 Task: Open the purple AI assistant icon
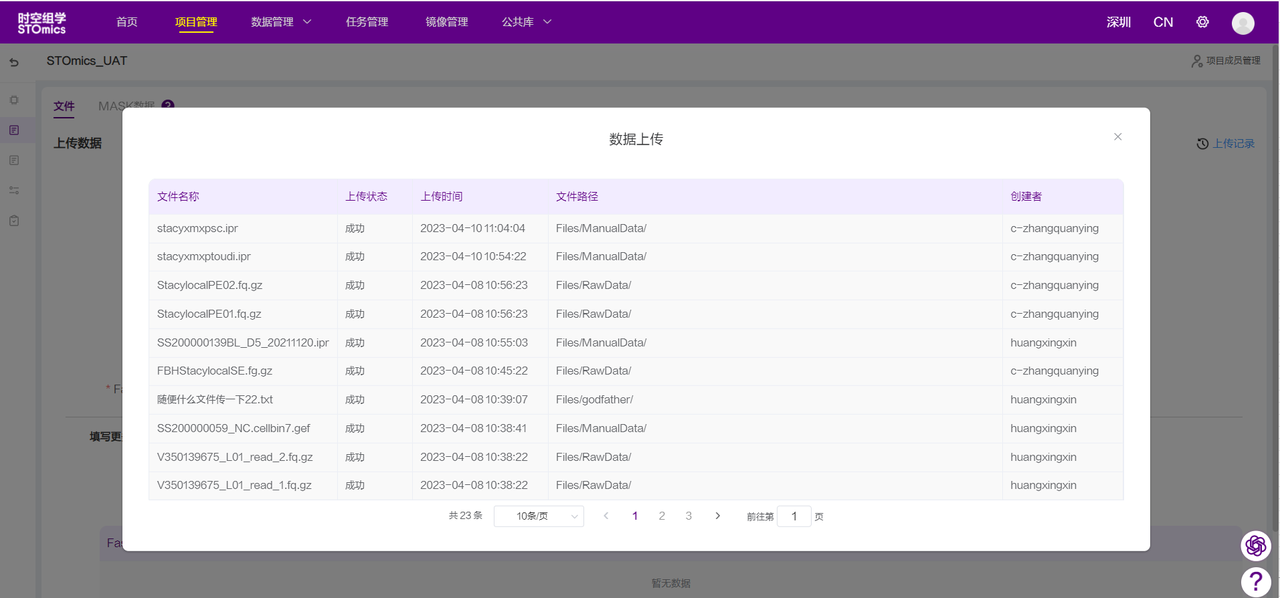[x=1255, y=545]
